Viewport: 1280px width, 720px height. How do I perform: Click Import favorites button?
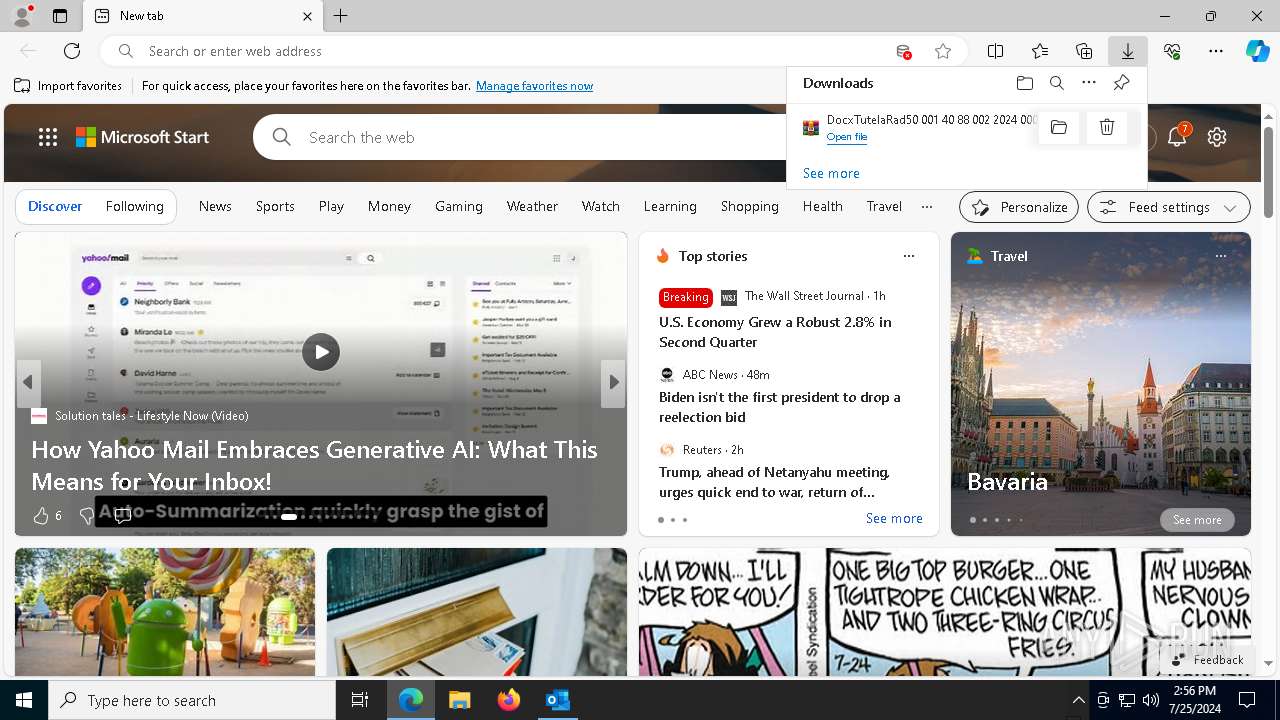click(x=68, y=86)
